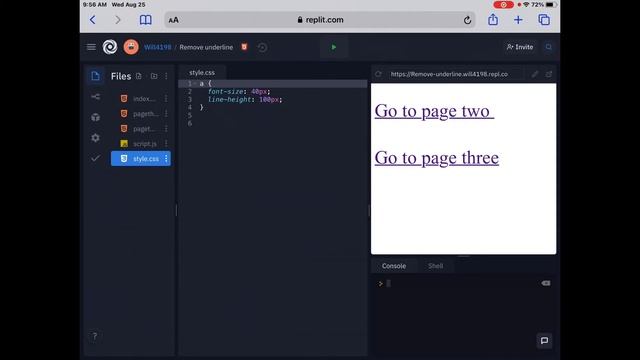The image size is (640, 360).
Task: Open options menu for style.css
Action: tap(166, 158)
